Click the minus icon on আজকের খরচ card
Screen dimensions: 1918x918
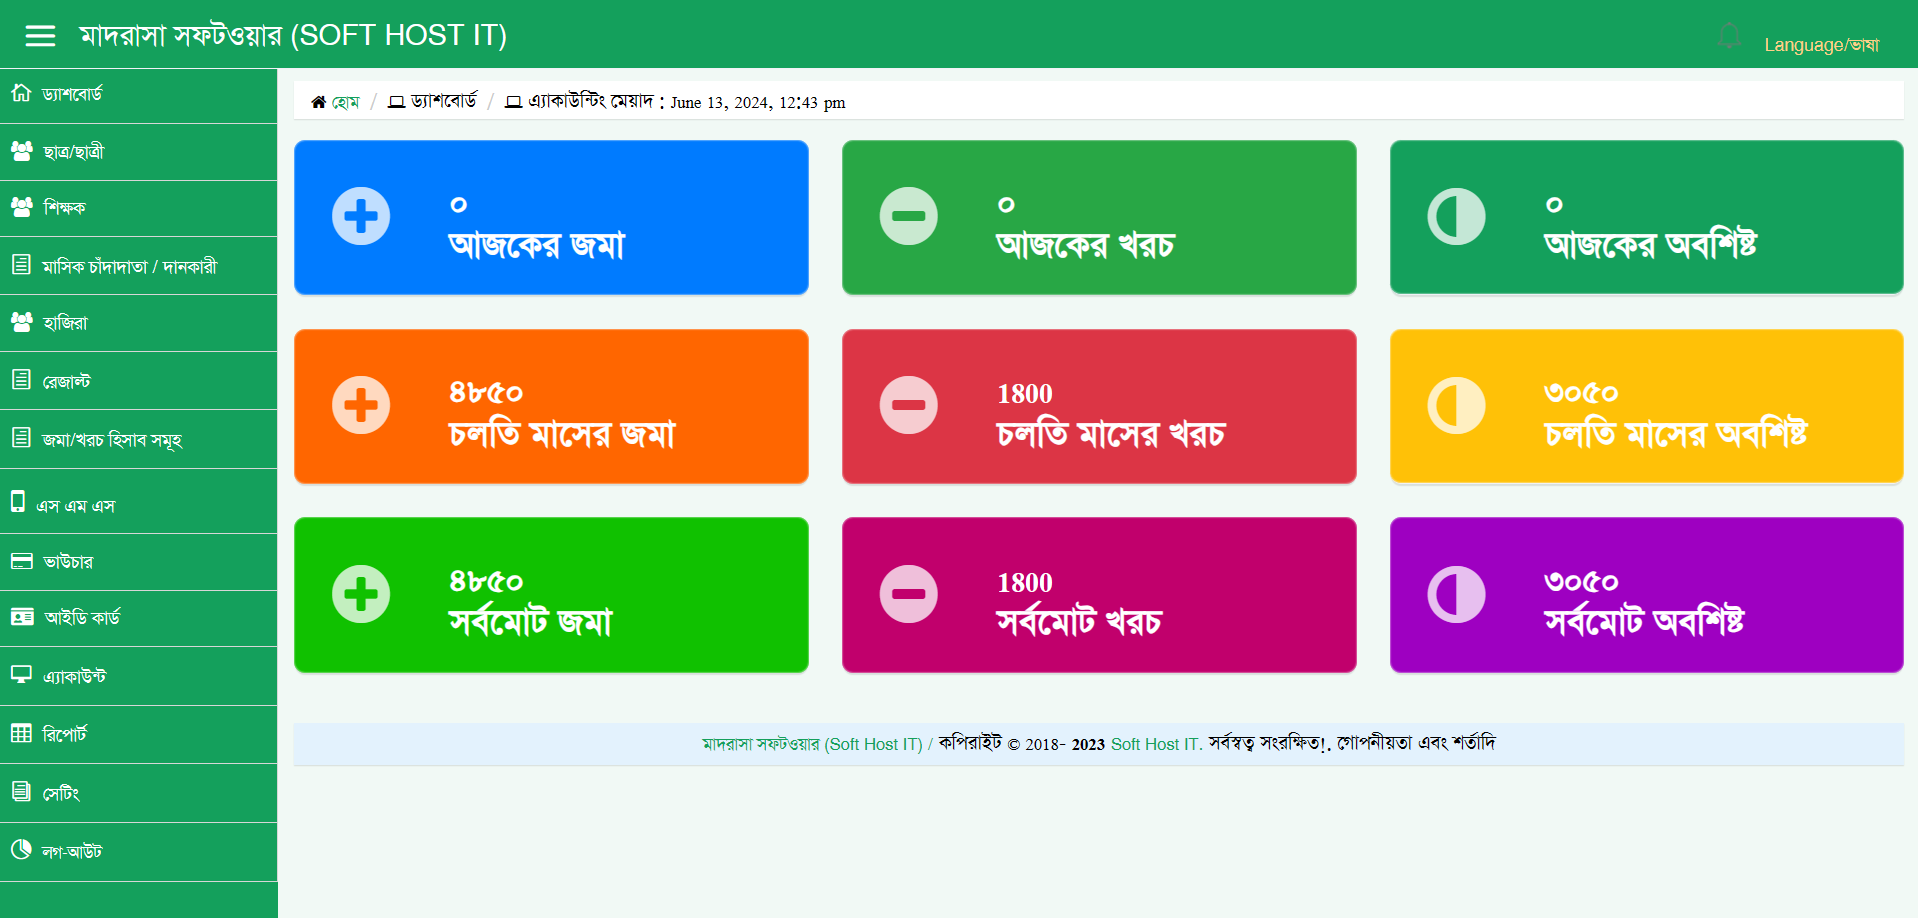pyautogui.click(x=908, y=216)
